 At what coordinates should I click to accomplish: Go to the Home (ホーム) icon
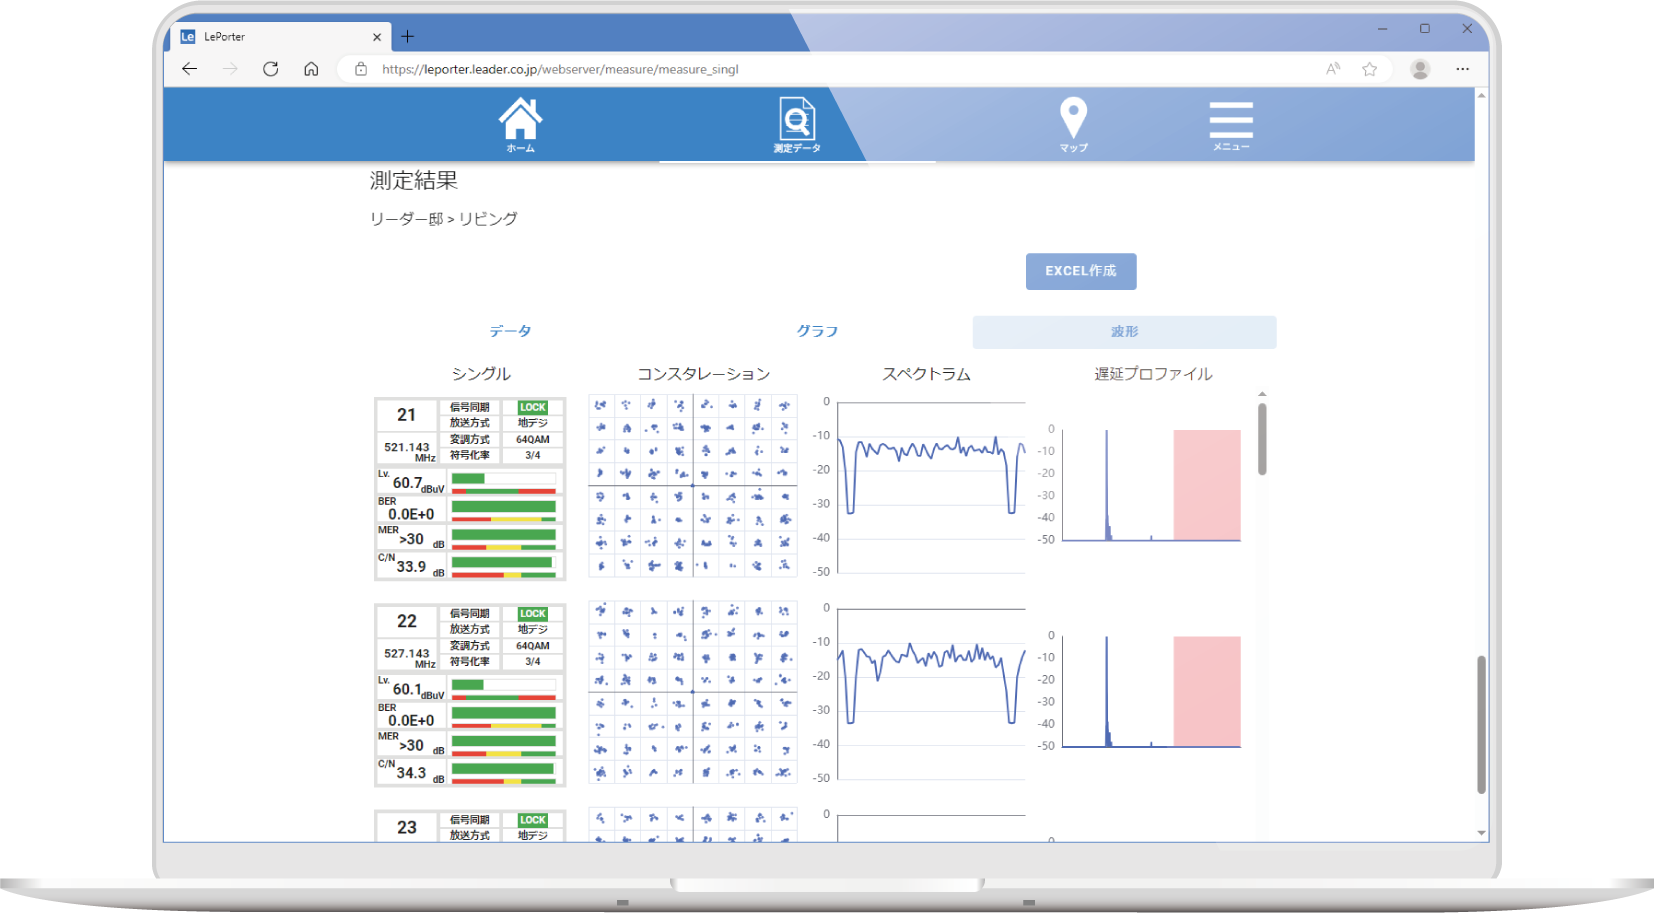tap(520, 124)
